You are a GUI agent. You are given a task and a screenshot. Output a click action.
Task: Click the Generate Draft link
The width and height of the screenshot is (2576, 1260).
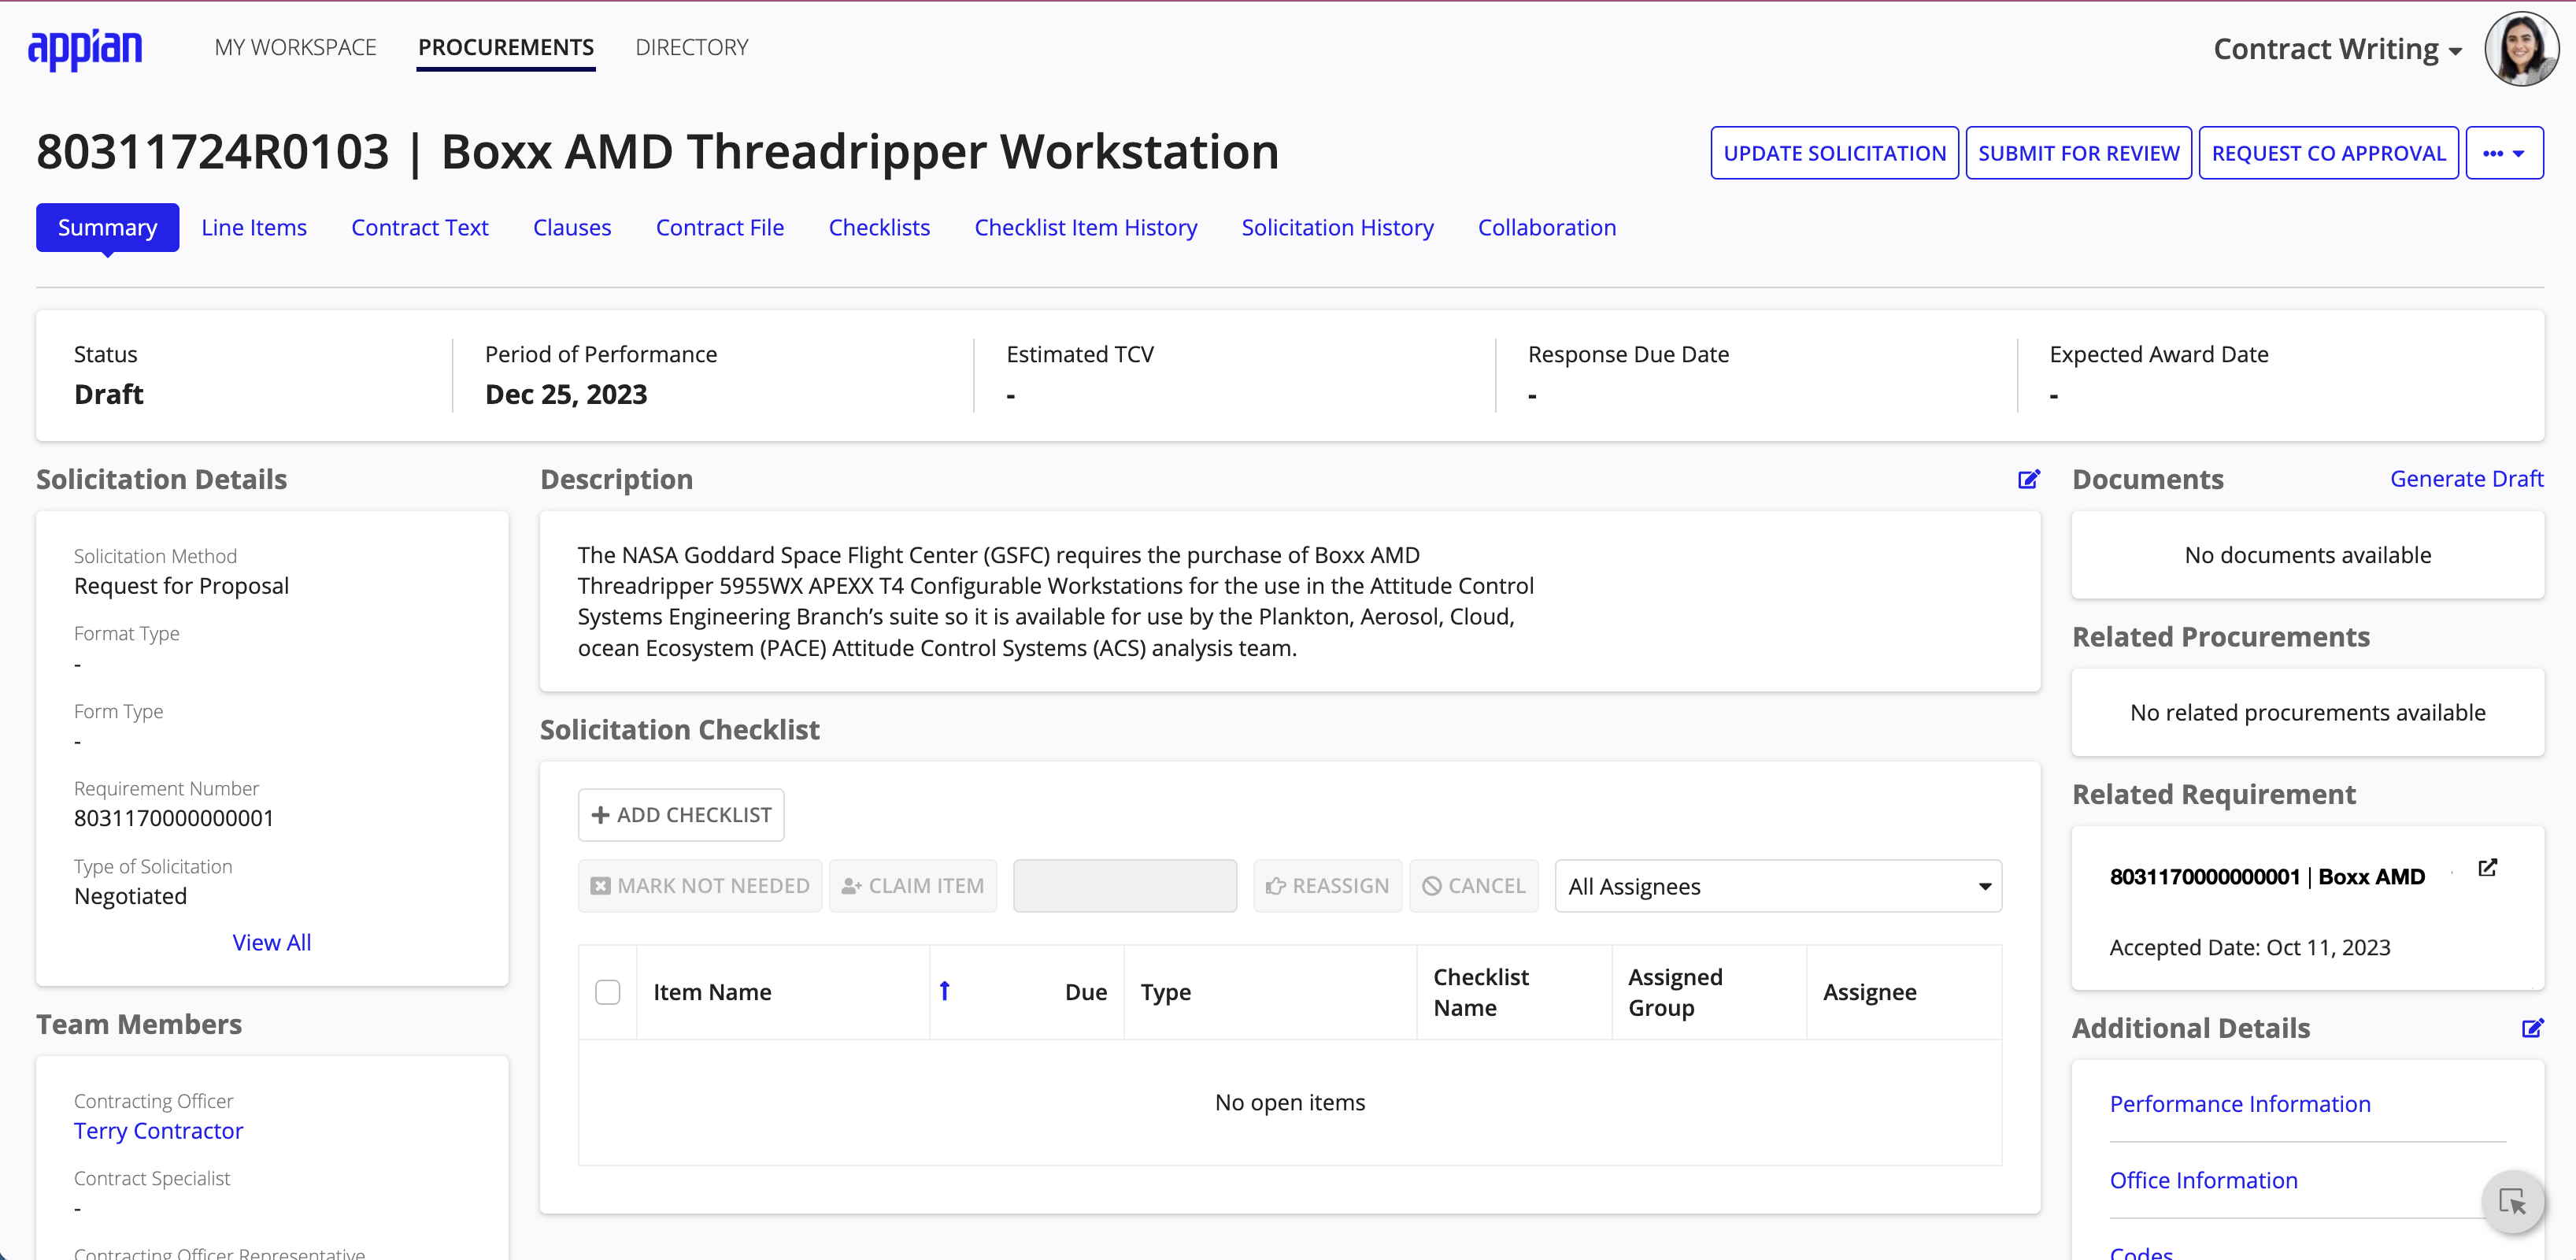[x=2466, y=479]
